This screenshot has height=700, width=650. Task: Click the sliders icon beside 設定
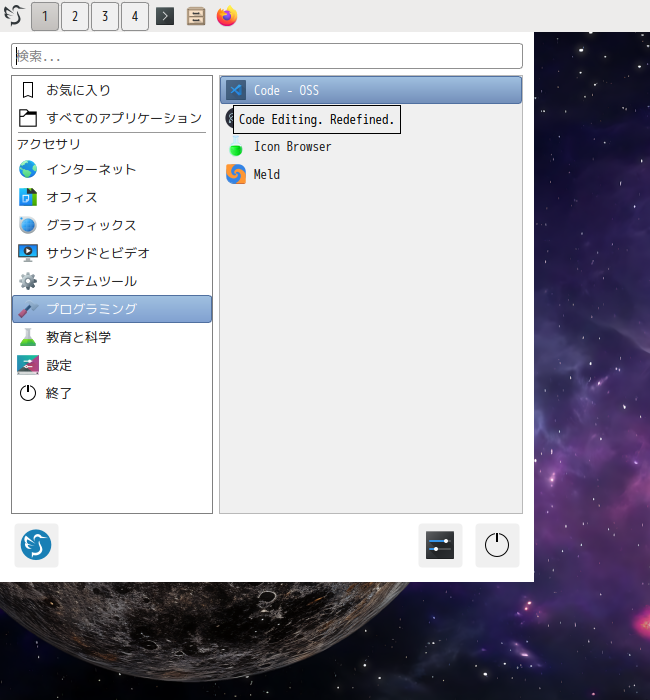(x=28, y=365)
